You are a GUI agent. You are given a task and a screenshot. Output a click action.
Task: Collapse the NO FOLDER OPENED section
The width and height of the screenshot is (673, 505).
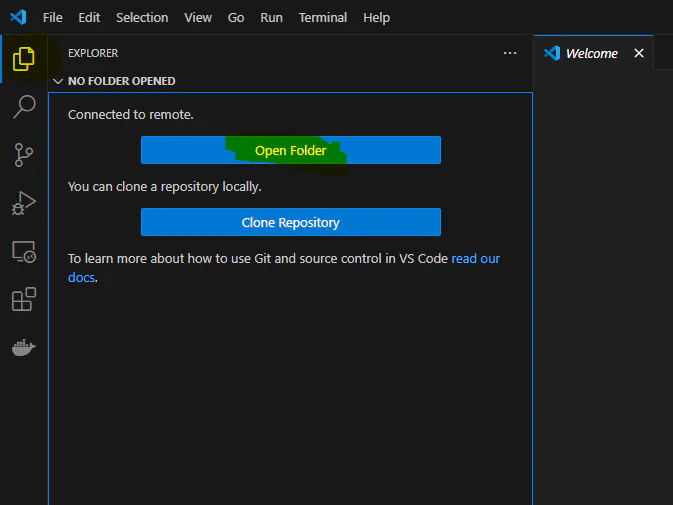pyautogui.click(x=58, y=81)
